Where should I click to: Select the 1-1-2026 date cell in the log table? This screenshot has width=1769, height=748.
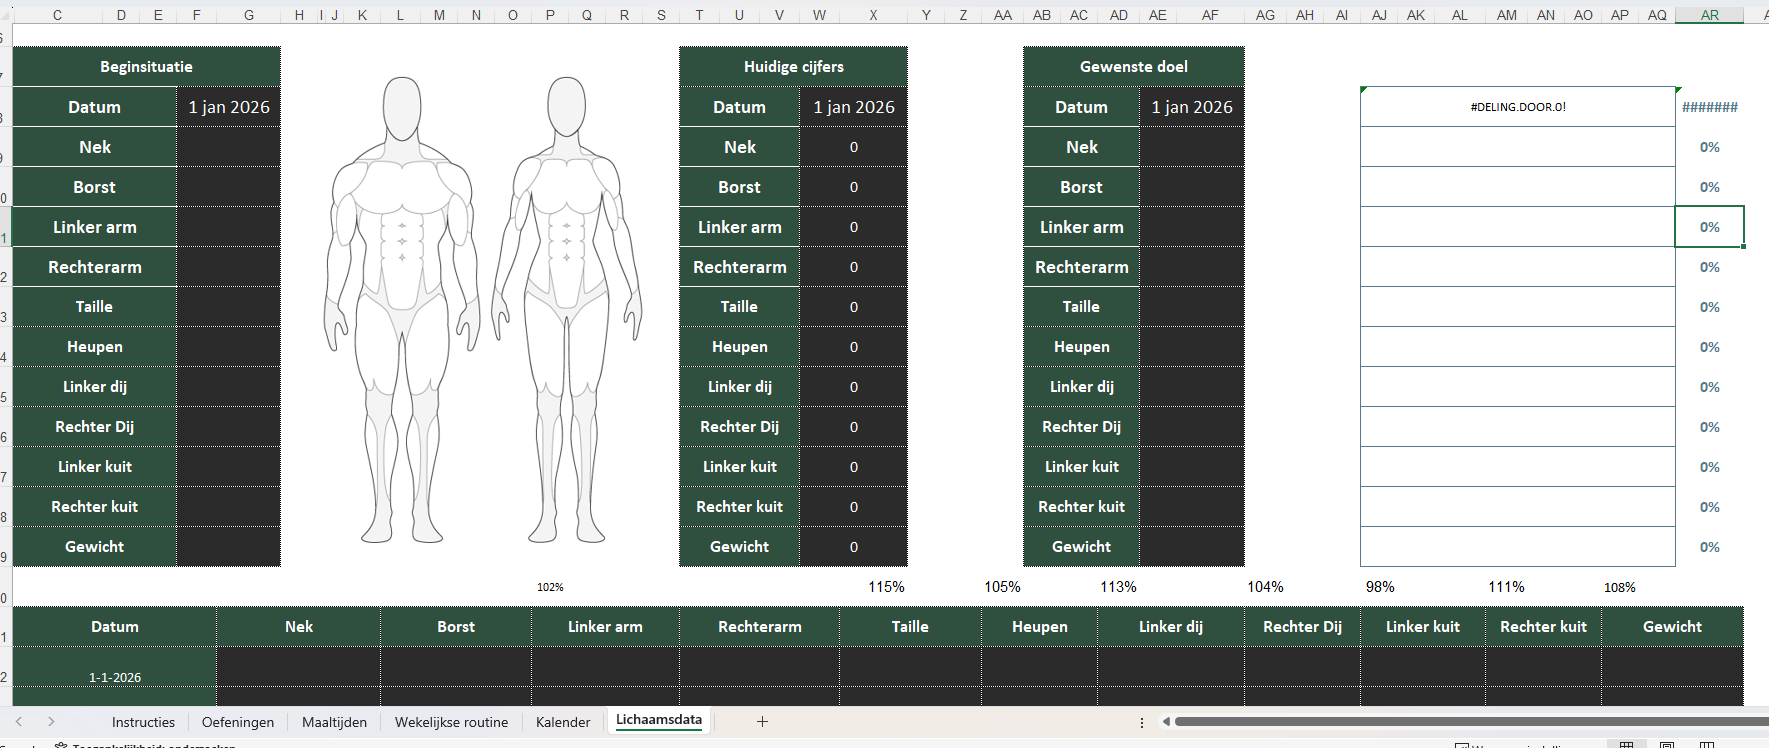click(x=115, y=667)
